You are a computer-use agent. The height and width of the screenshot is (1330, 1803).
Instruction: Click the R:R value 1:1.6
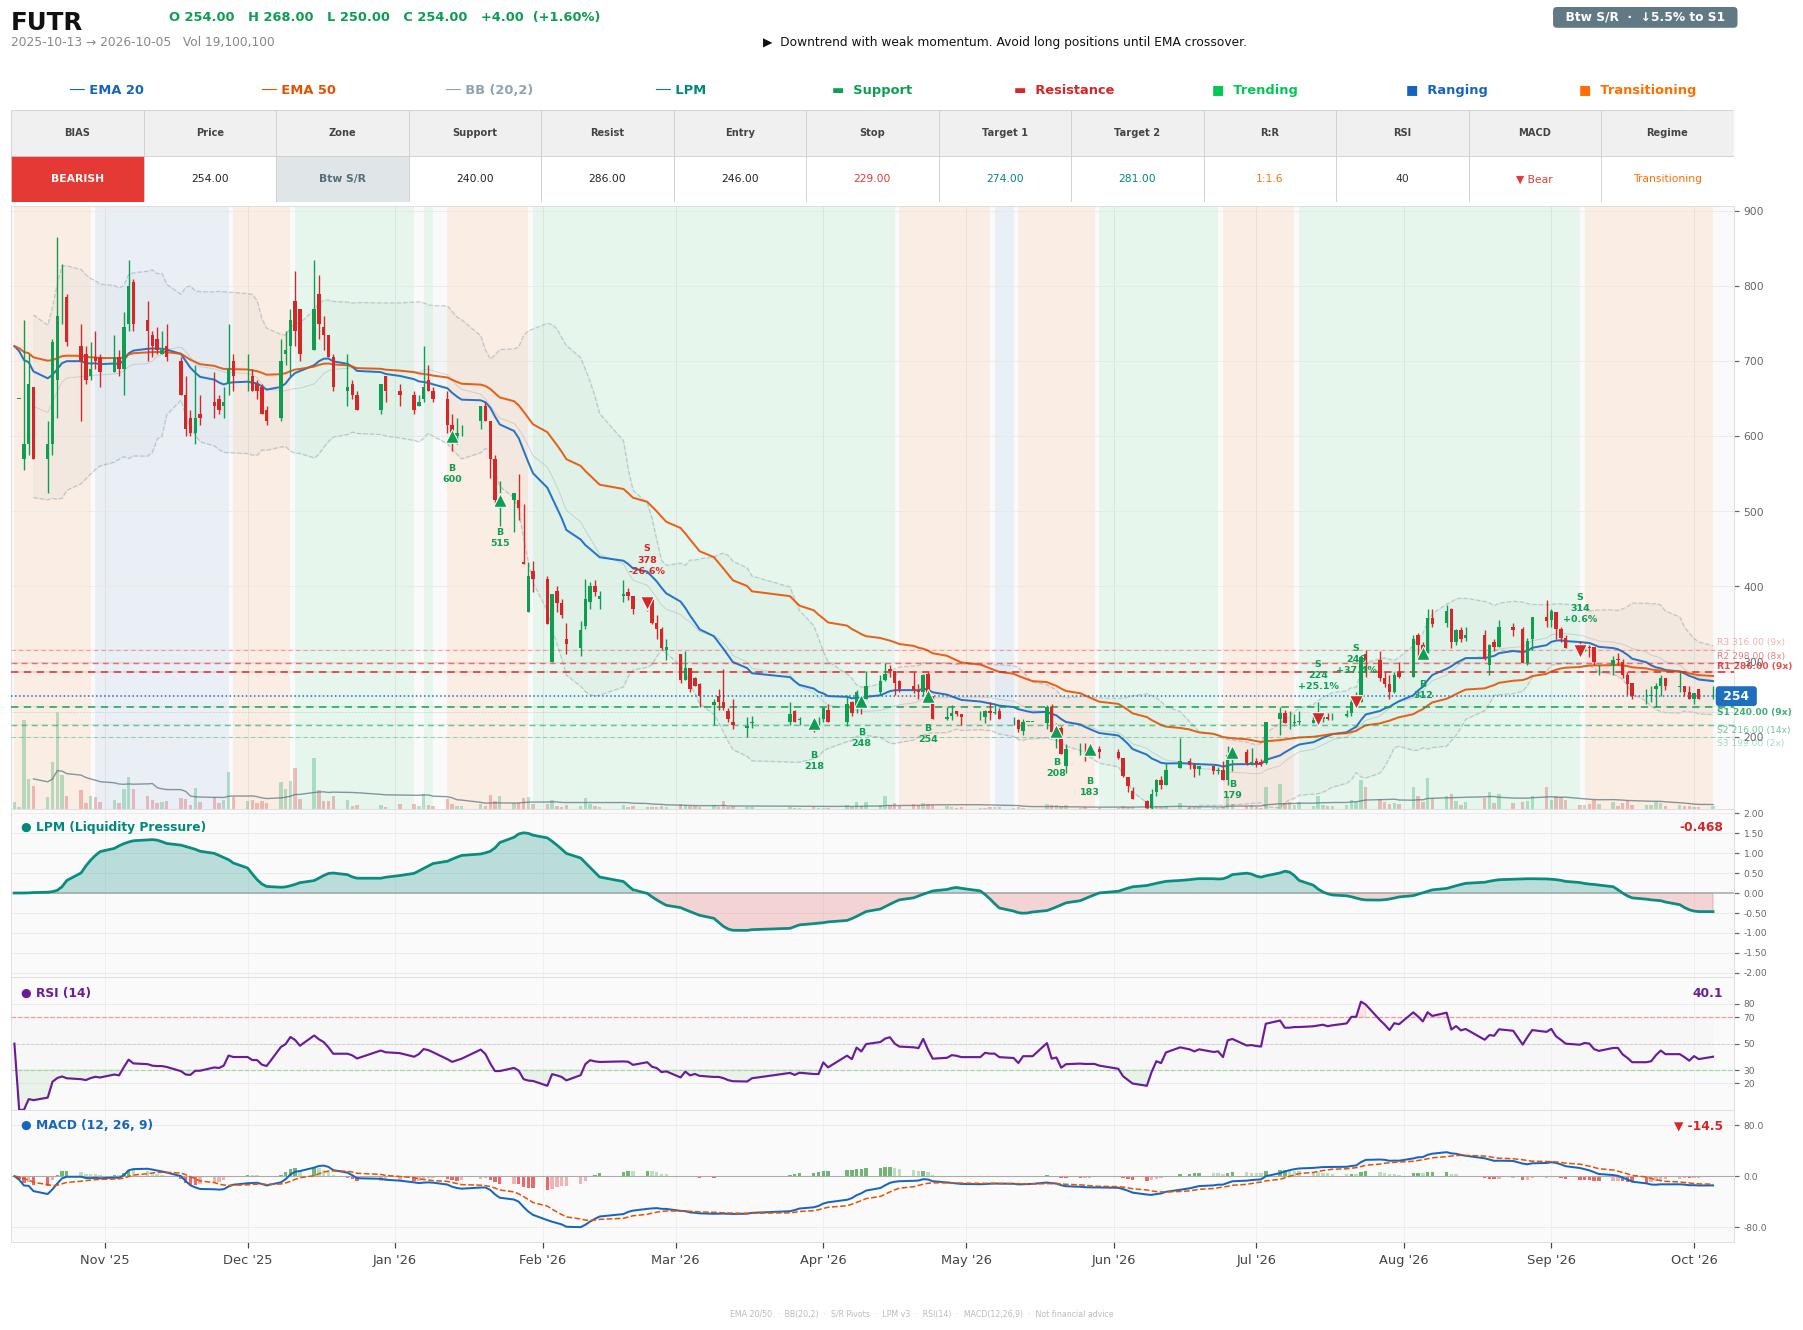pyautogui.click(x=1270, y=179)
